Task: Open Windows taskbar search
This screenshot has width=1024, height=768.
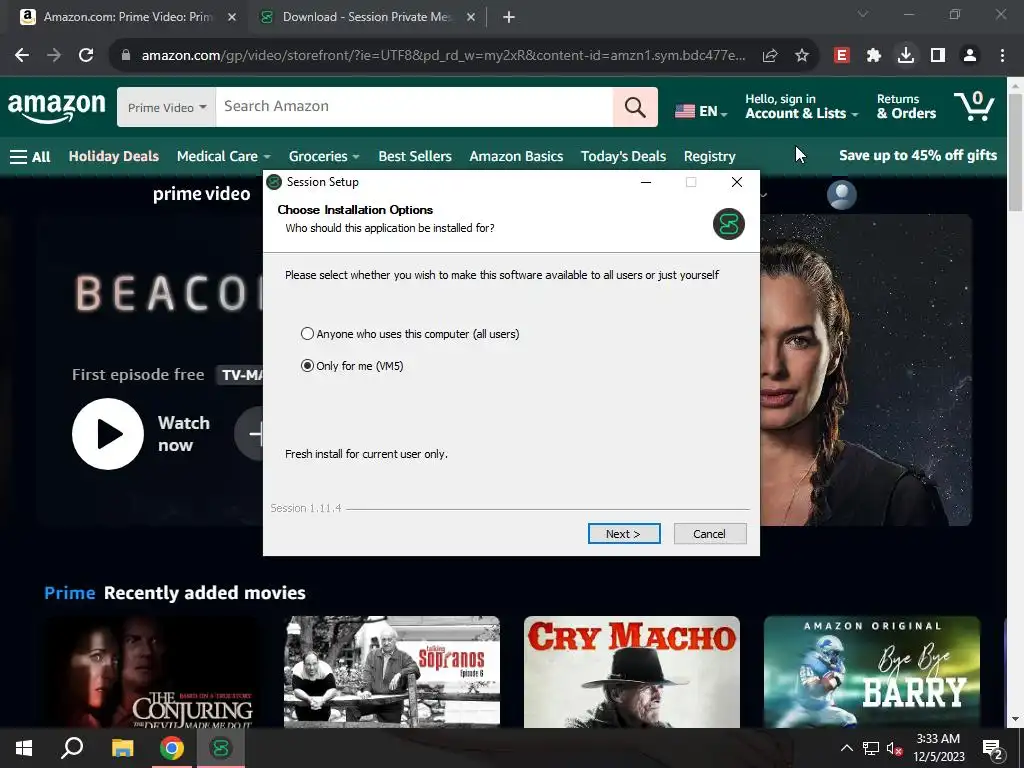Action: (72, 748)
